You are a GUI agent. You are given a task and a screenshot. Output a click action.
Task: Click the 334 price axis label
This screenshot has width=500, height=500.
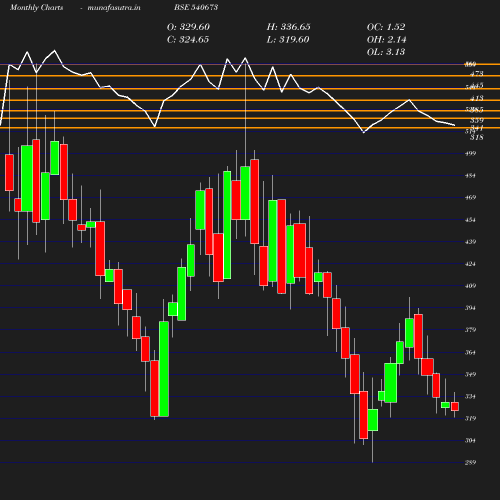(470, 397)
